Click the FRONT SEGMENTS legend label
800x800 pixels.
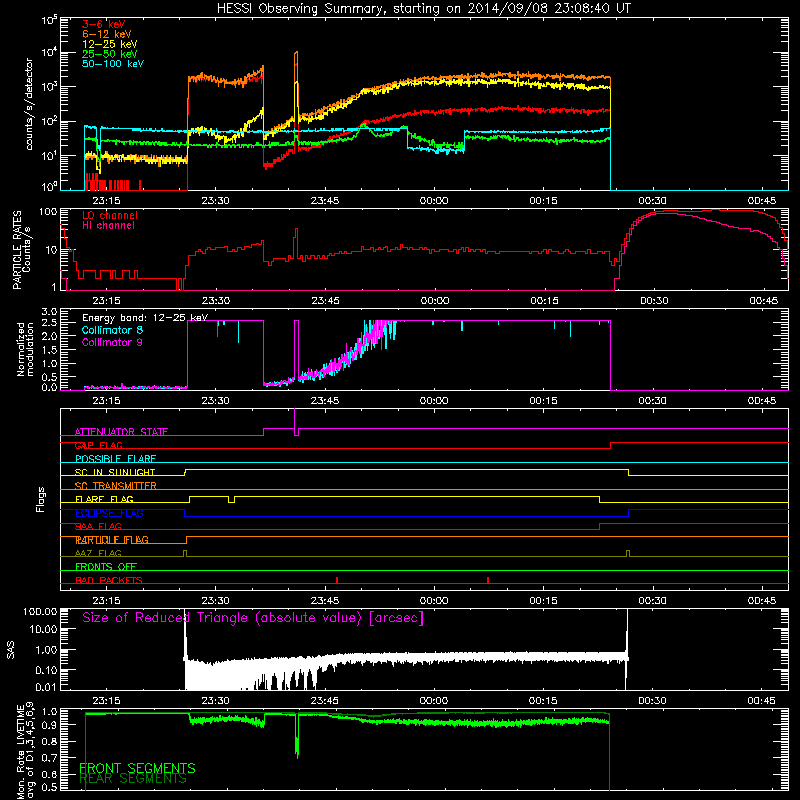tap(137, 768)
